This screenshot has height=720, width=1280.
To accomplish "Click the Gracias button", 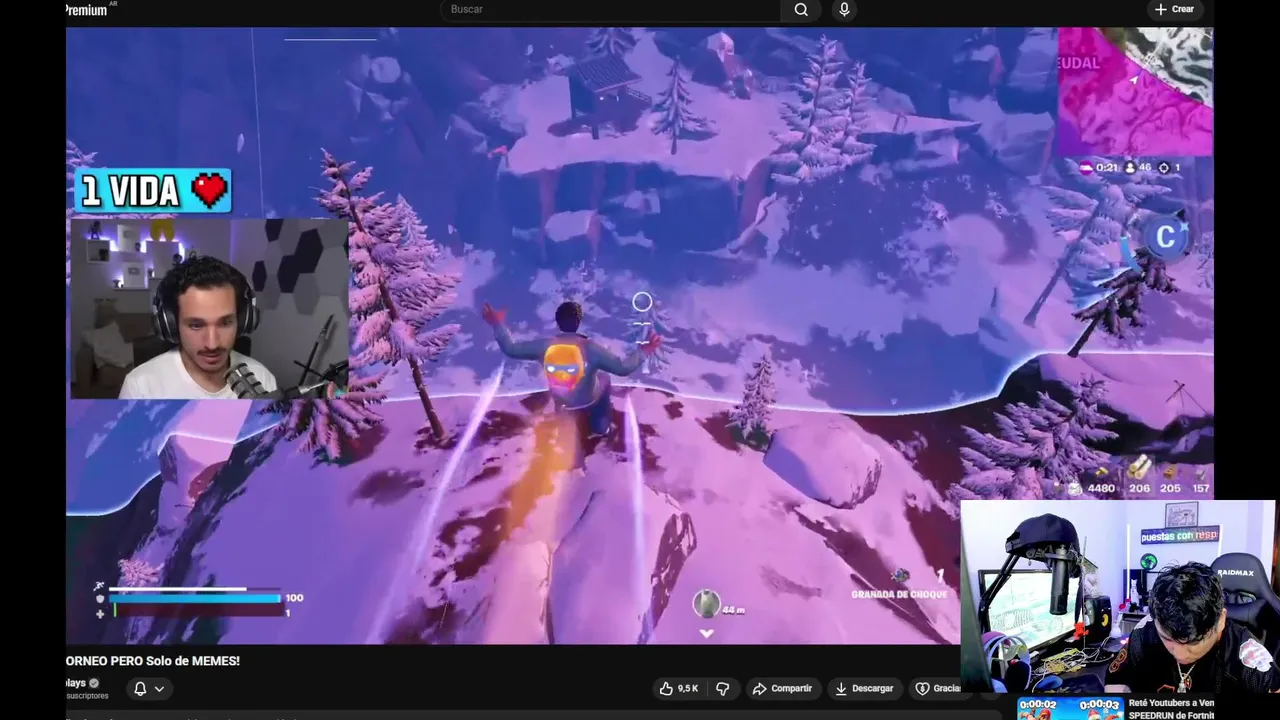I will 936,688.
